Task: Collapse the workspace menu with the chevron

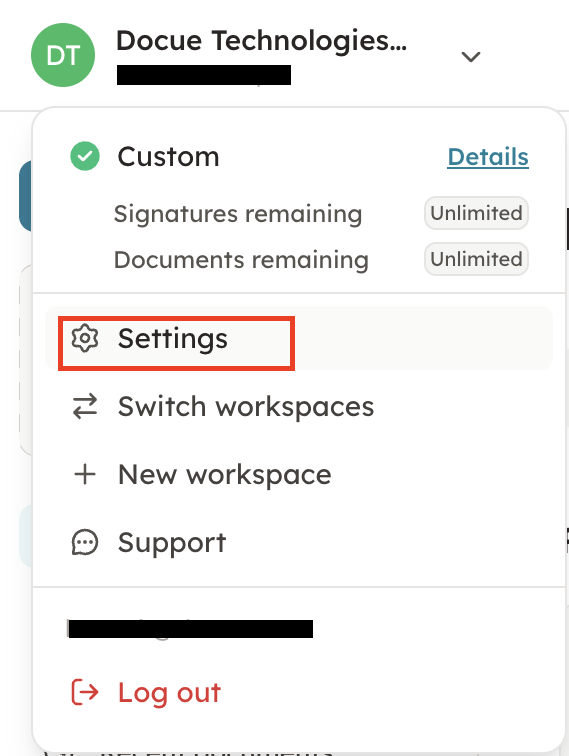Action: click(471, 57)
